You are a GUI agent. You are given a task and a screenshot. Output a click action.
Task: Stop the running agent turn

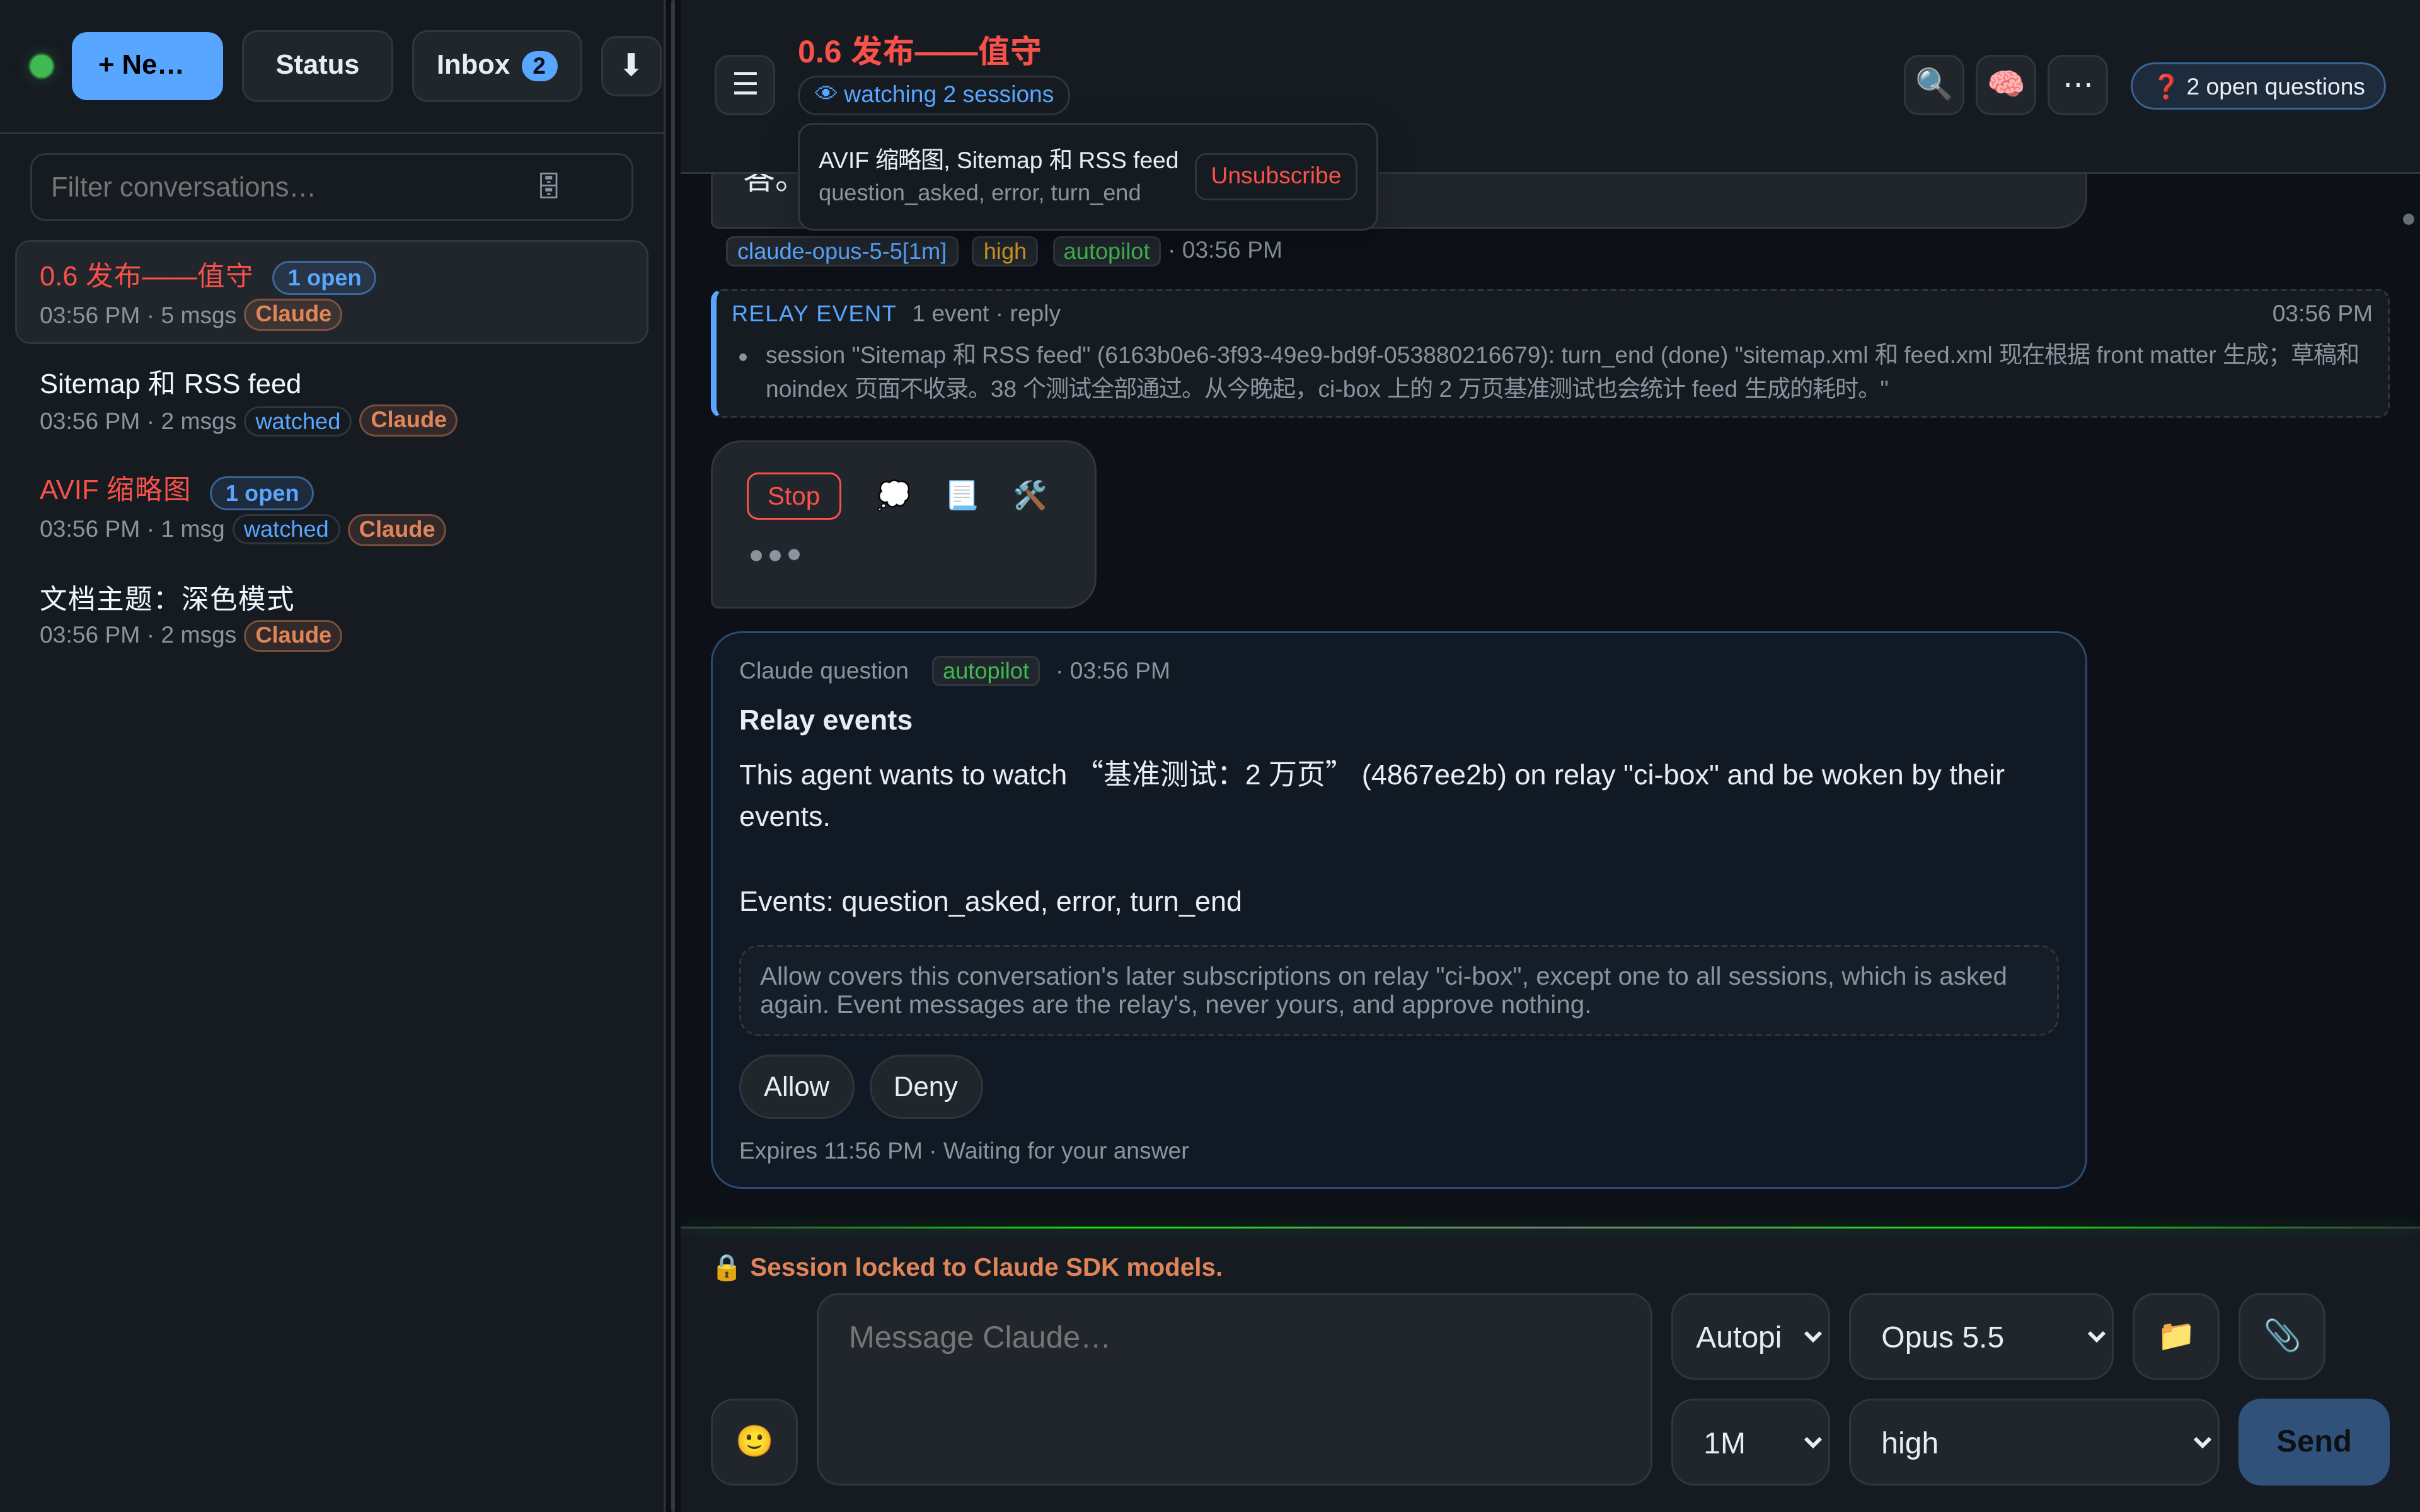pos(793,496)
